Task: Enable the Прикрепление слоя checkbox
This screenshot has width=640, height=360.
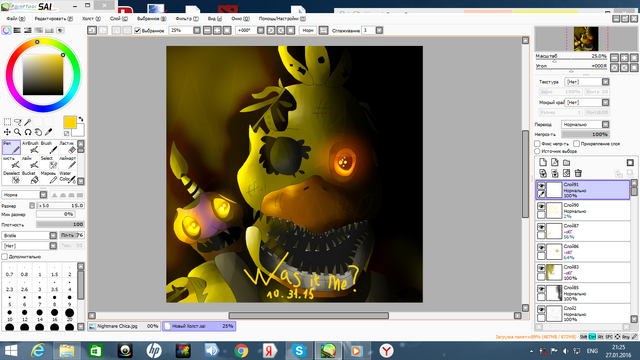Action: tap(576, 143)
